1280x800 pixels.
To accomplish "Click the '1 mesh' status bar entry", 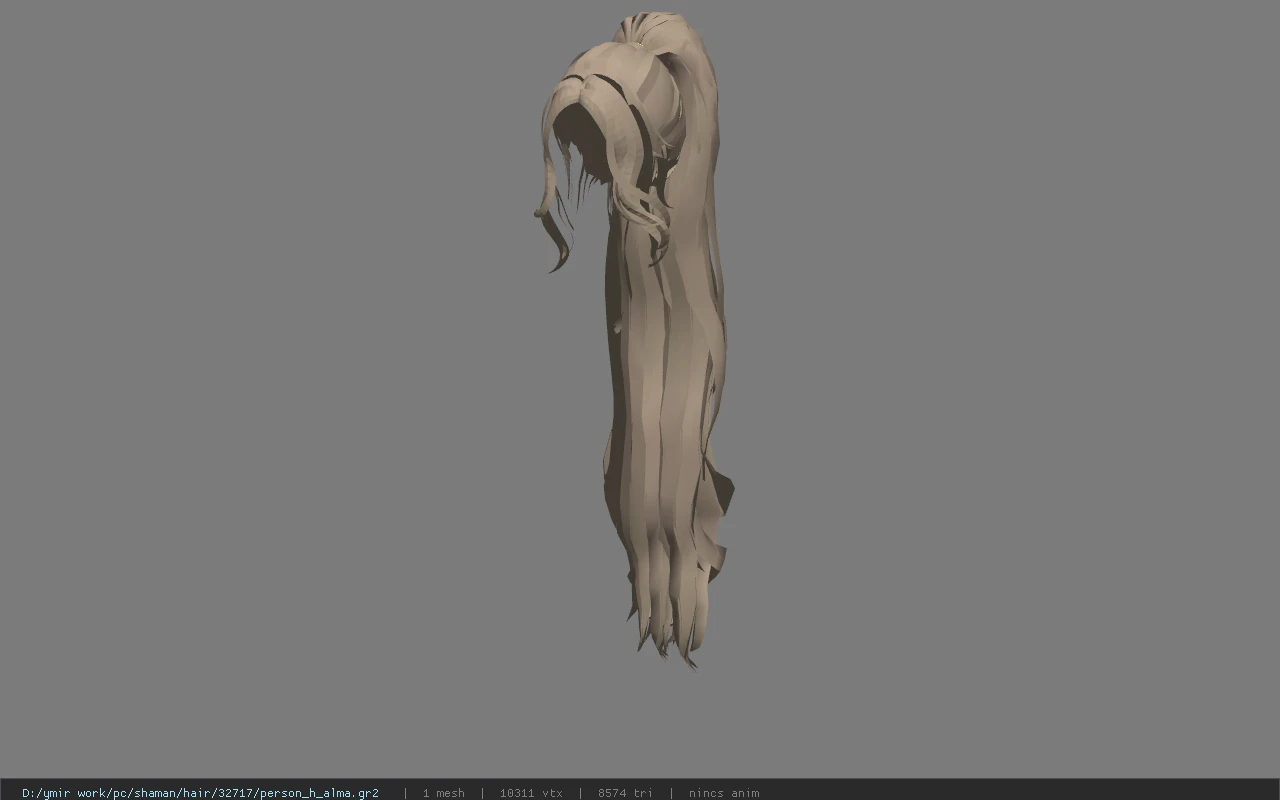I will click(443, 793).
